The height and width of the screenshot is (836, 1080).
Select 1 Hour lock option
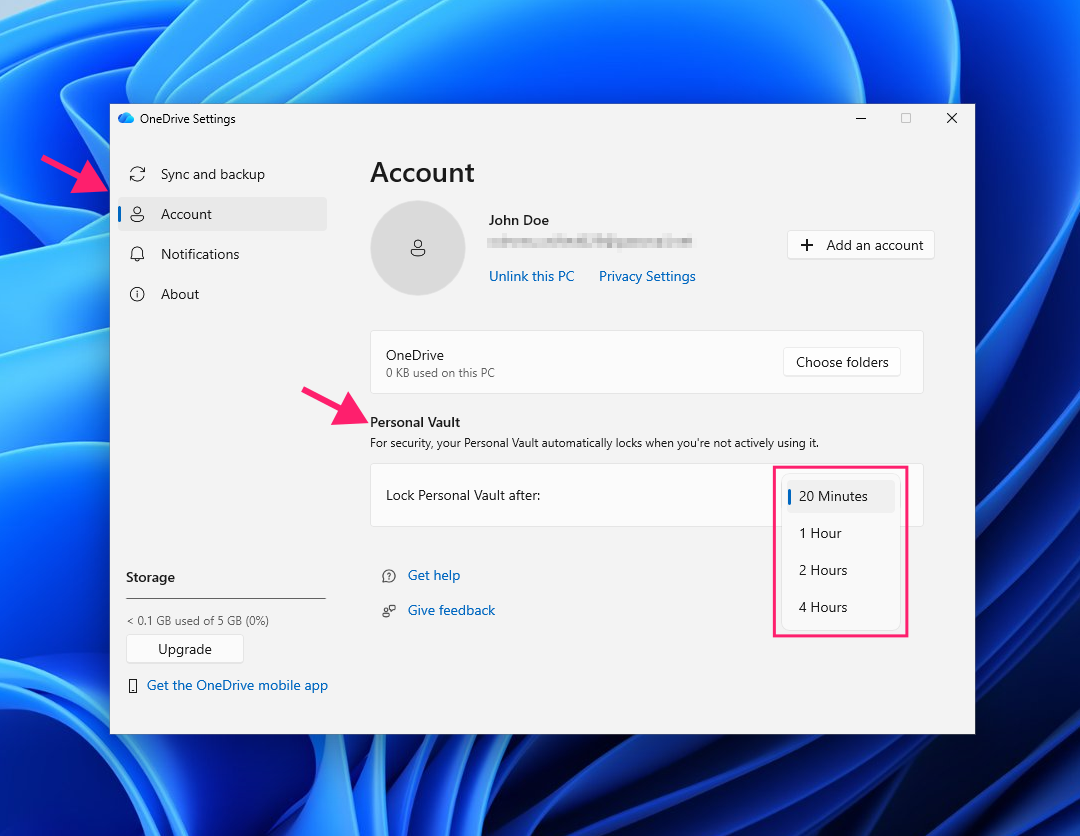click(x=840, y=533)
